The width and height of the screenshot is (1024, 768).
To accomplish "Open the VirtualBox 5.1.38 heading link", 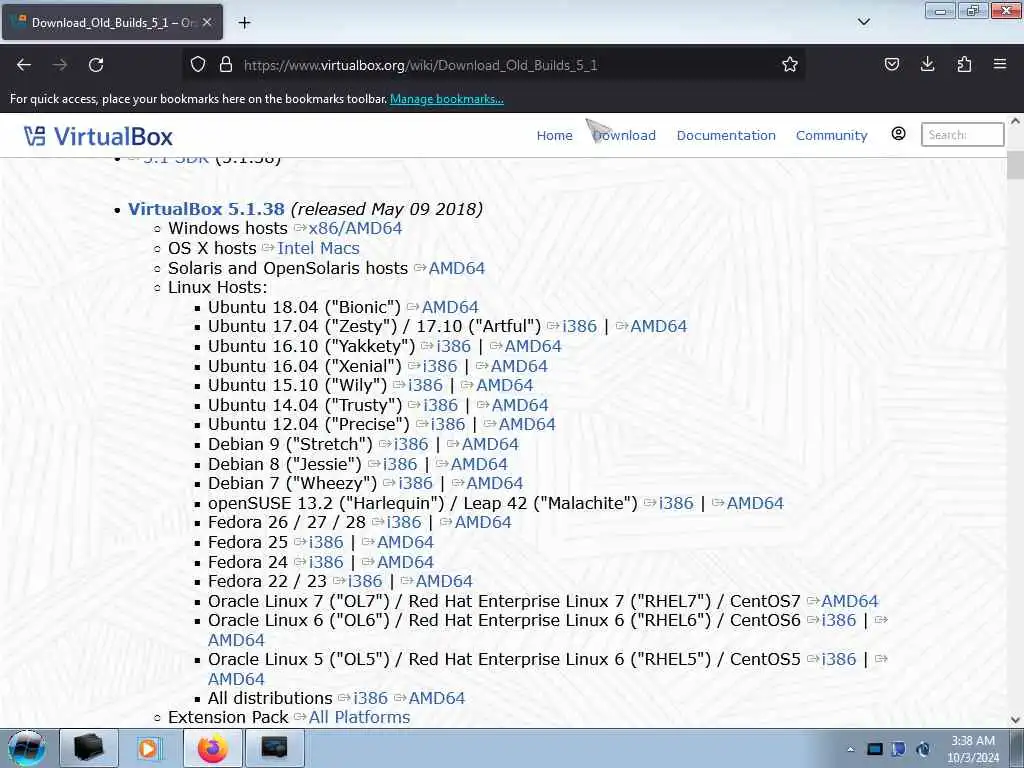I will point(206,209).
